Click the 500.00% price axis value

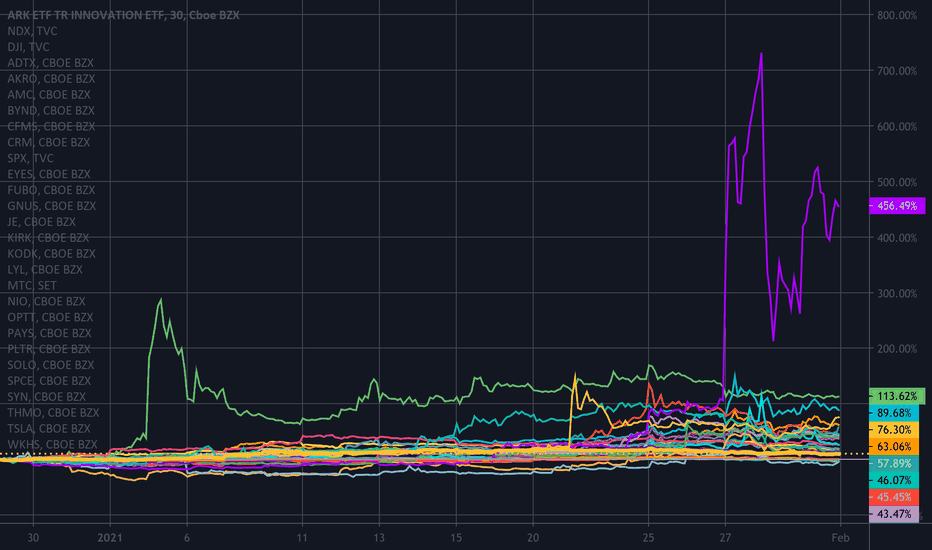pyautogui.click(x=897, y=182)
